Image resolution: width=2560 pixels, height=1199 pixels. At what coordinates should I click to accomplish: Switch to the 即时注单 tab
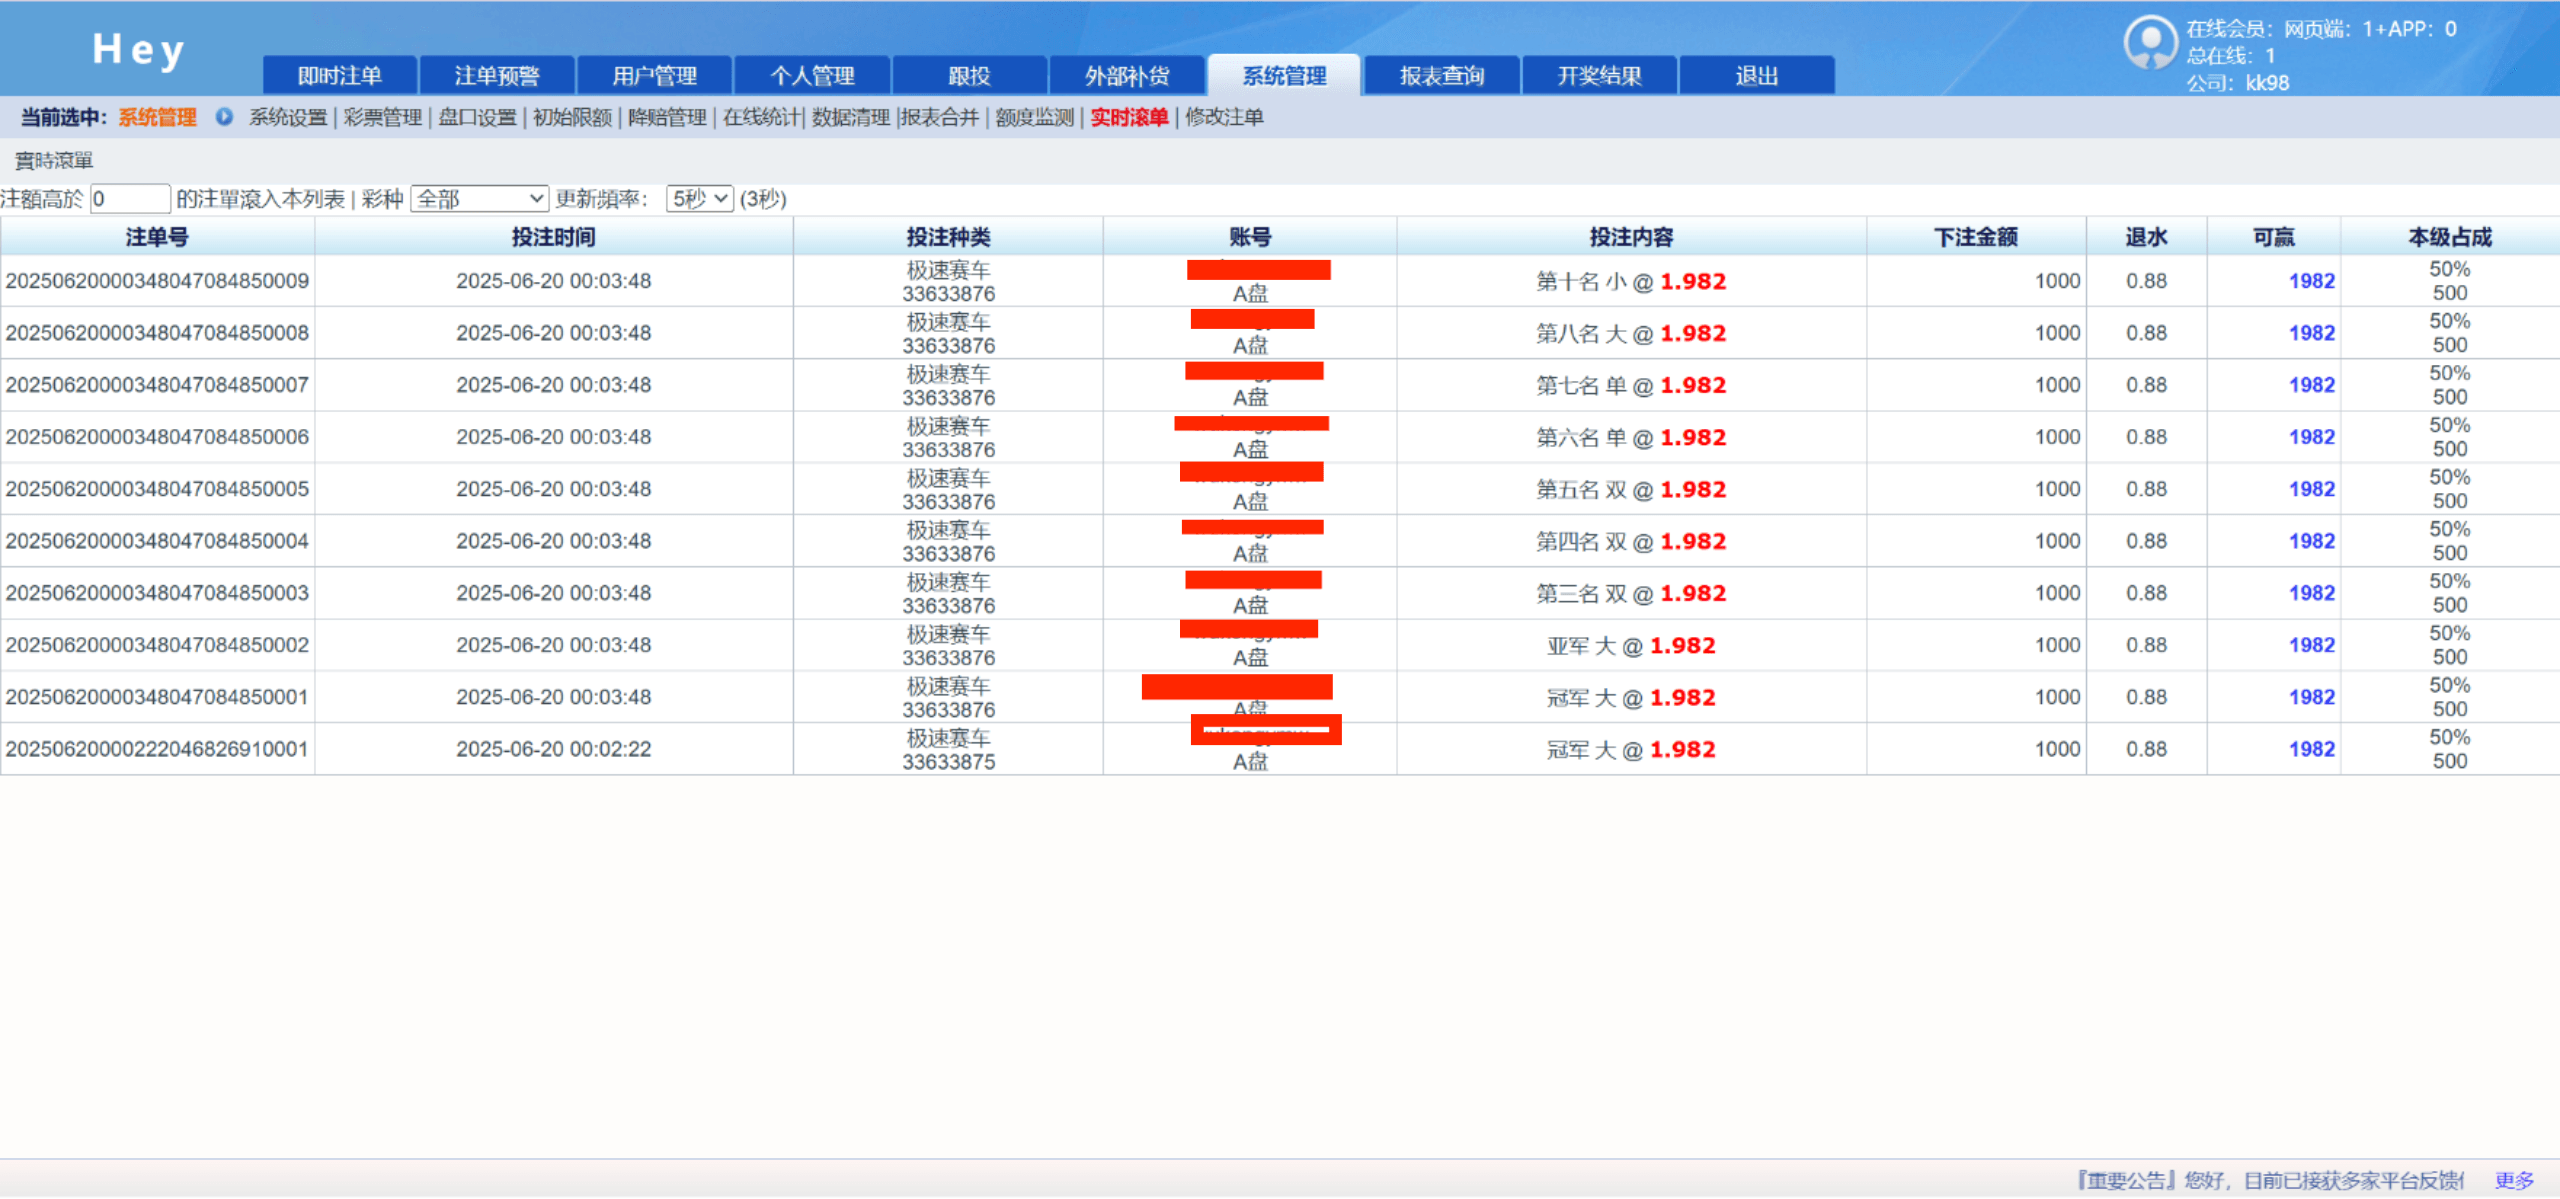click(x=339, y=76)
